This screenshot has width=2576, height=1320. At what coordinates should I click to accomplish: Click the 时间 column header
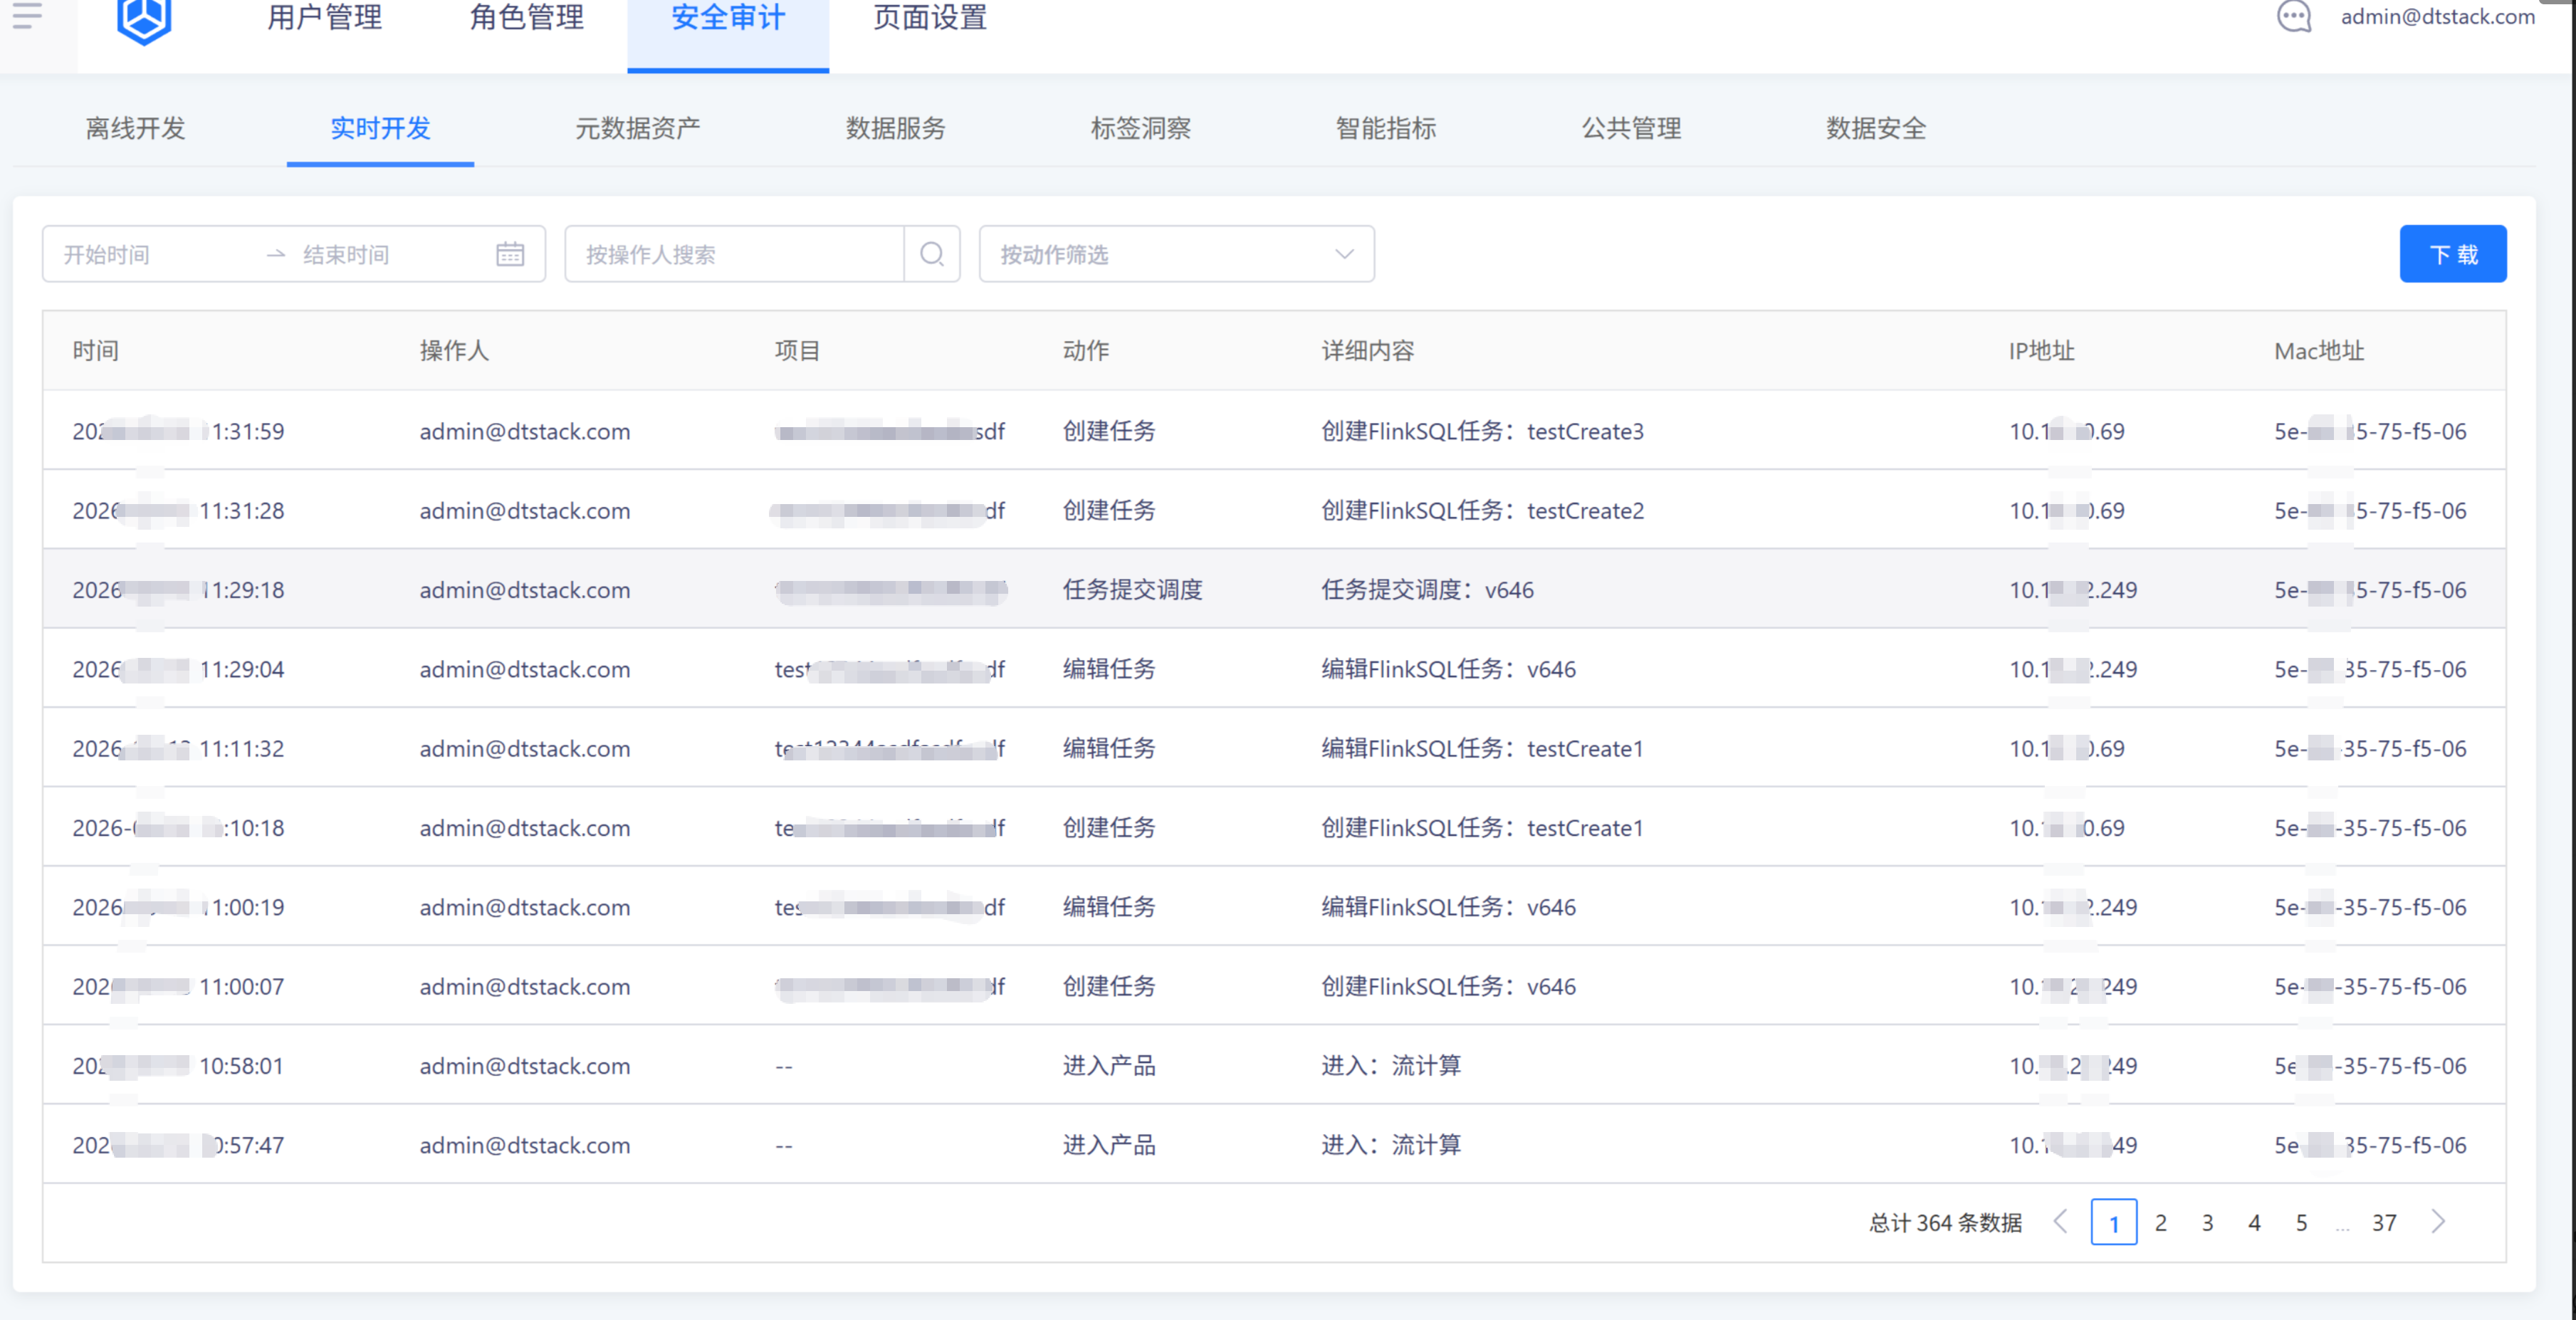[x=95, y=350]
